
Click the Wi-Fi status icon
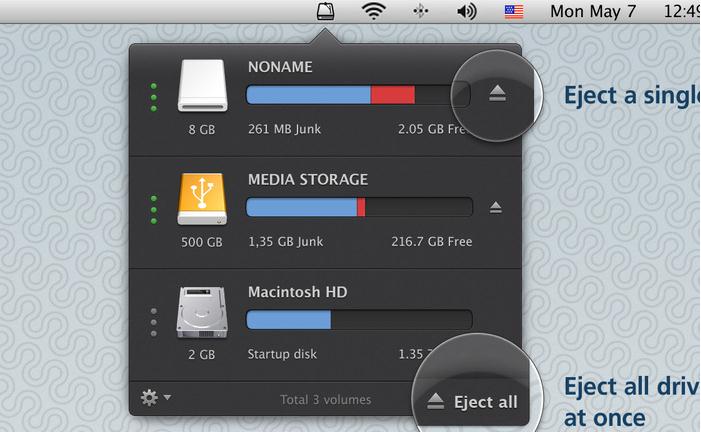click(374, 11)
